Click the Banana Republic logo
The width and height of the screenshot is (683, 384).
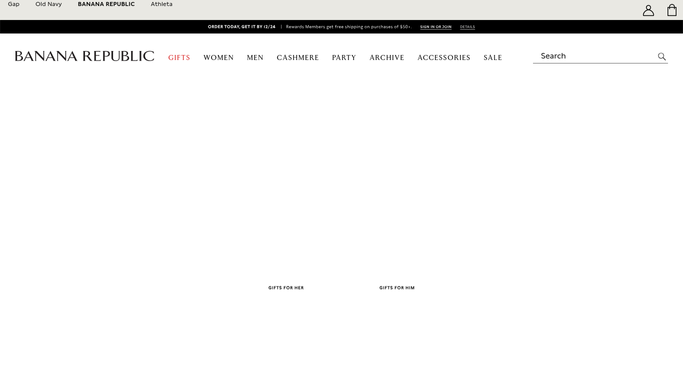click(x=84, y=56)
